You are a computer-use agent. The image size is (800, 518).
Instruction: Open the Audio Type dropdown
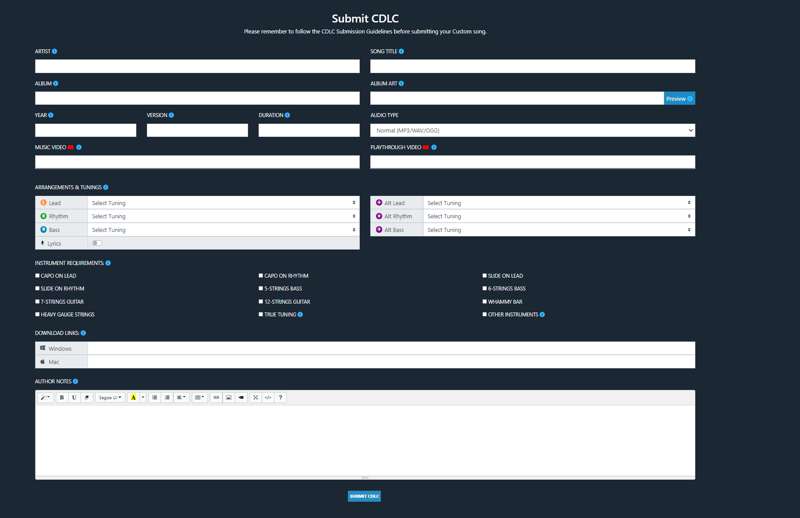click(x=532, y=130)
